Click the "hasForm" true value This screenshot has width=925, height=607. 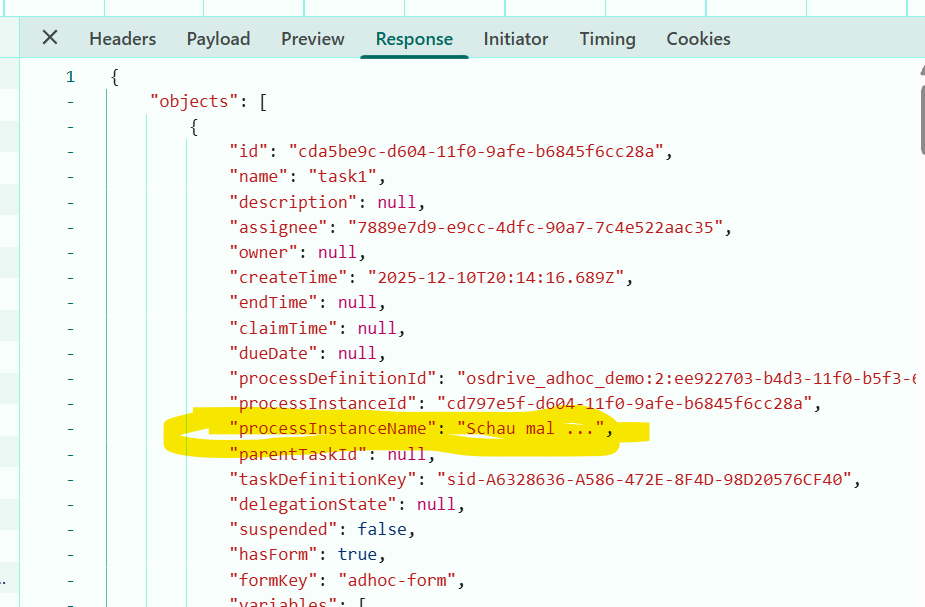[x=357, y=554]
